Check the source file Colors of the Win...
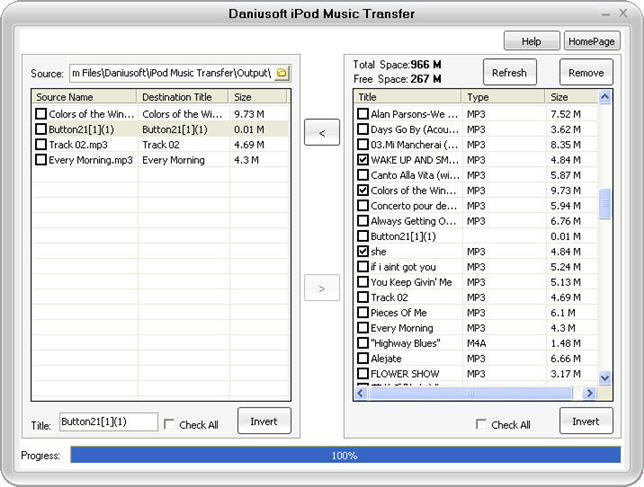The height and width of the screenshot is (487, 644). pyautogui.click(x=41, y=114)
